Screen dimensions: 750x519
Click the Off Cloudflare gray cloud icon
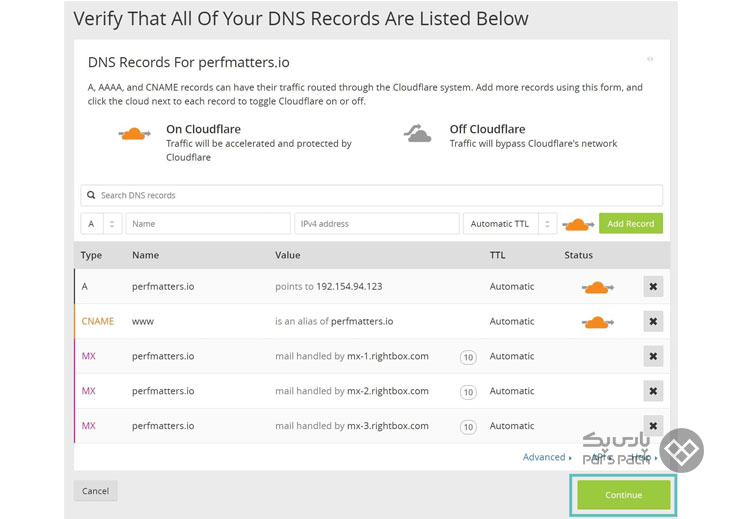[x=418, y=133]
